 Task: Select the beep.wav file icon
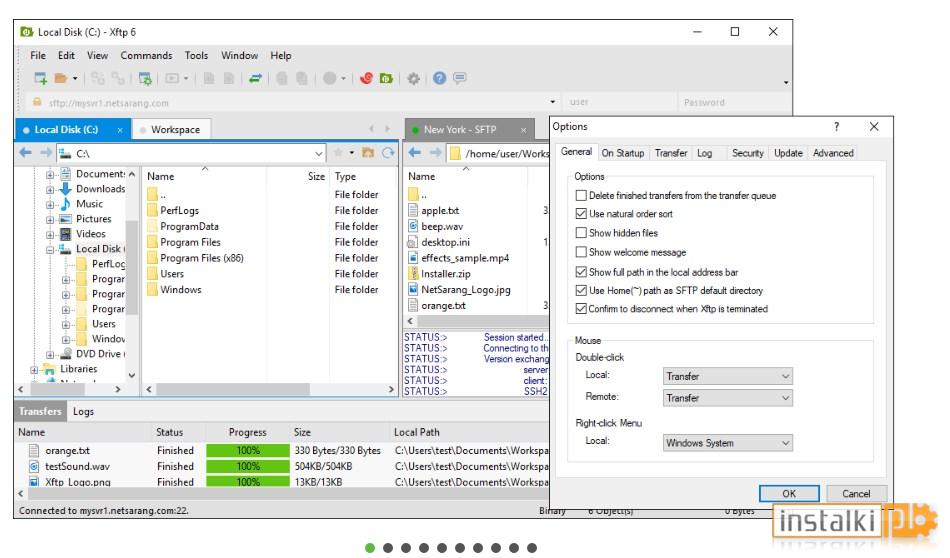[x=413, y=226]
